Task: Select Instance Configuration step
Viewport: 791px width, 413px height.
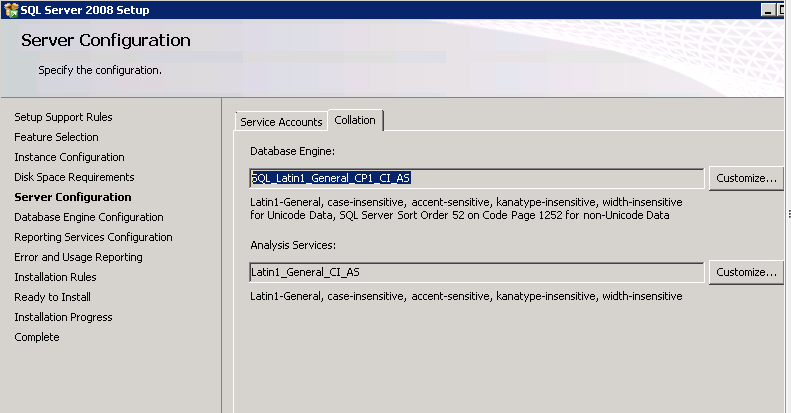Action: click(69, 157)
